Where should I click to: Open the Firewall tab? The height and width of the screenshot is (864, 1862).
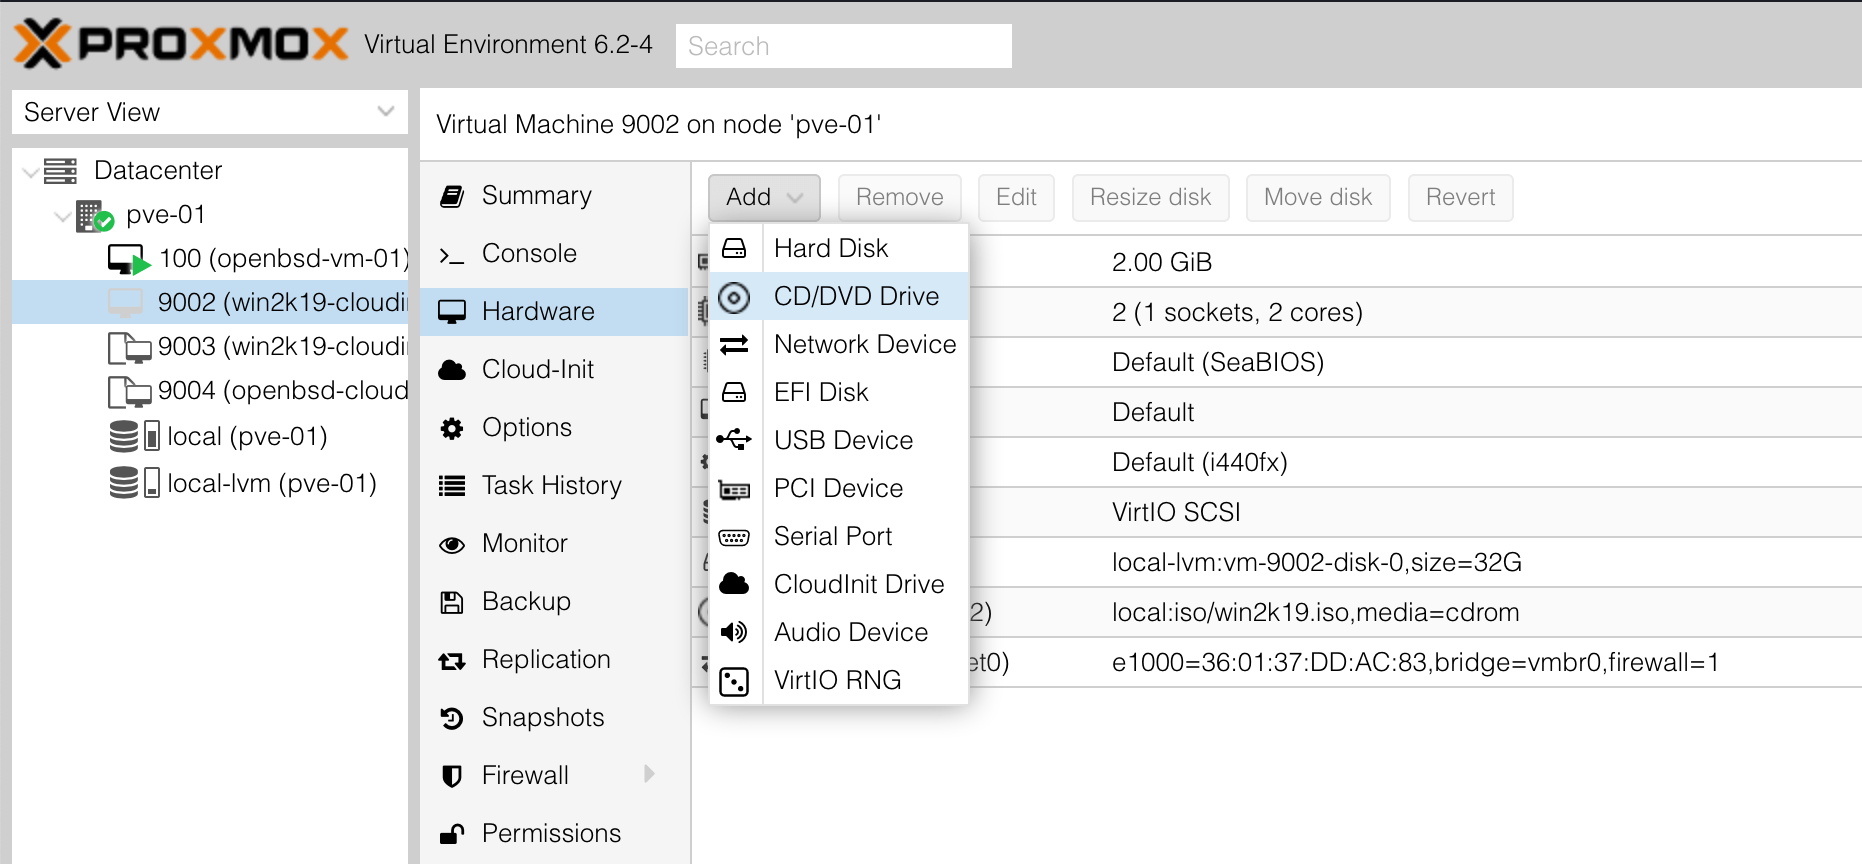tap(554, 775)
